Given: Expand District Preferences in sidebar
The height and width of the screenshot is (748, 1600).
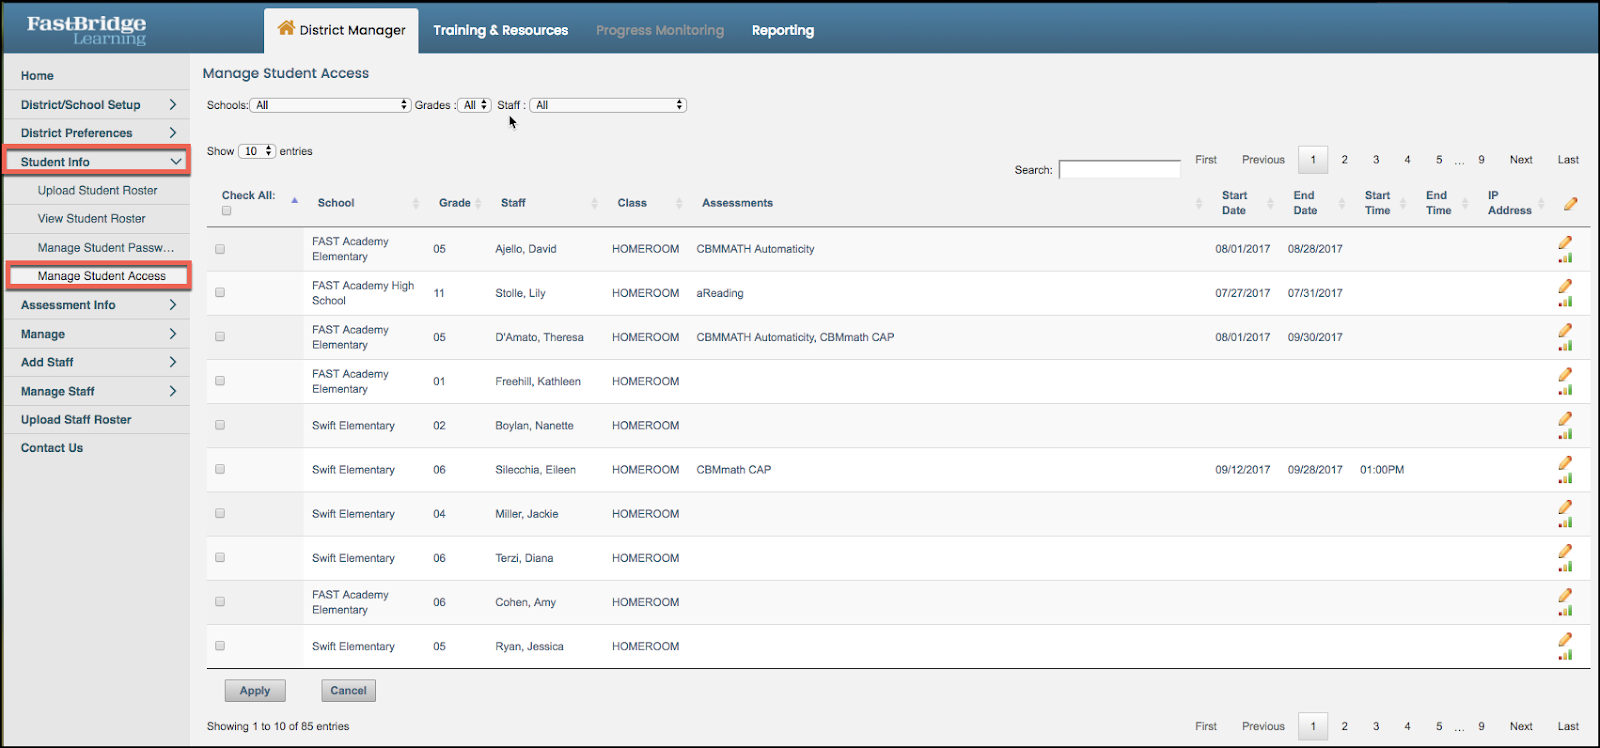Looking at the screenshot, I should coord(96,133).
